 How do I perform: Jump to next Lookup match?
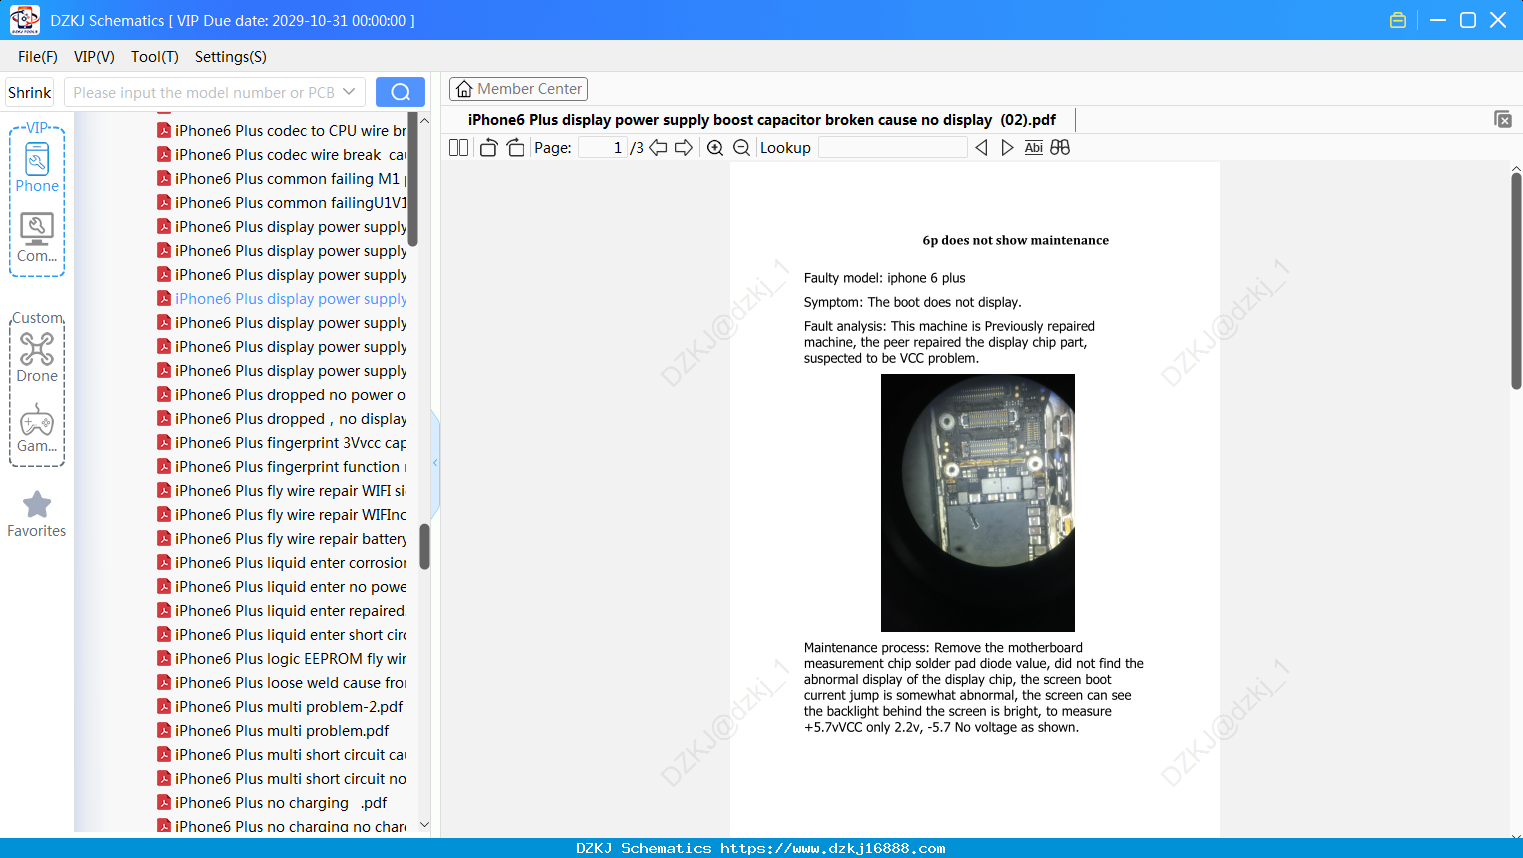pyautogui.click(x=1007, y=148)
